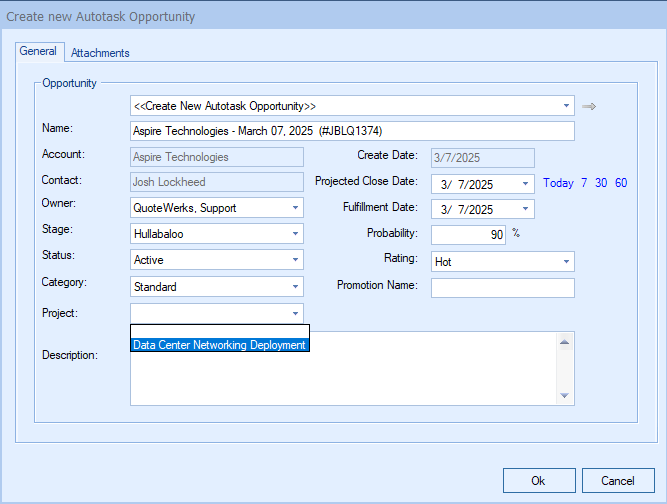Click the 30 days shortcut link
The height and width of the screenshot is (504, 667).
602,183
